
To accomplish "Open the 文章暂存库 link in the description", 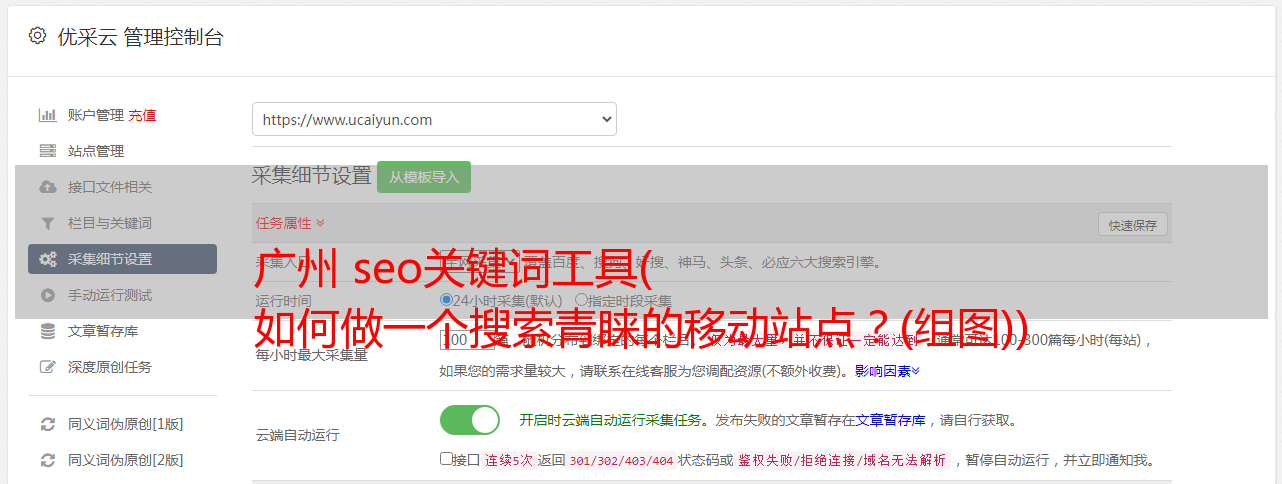I will 890,420.
